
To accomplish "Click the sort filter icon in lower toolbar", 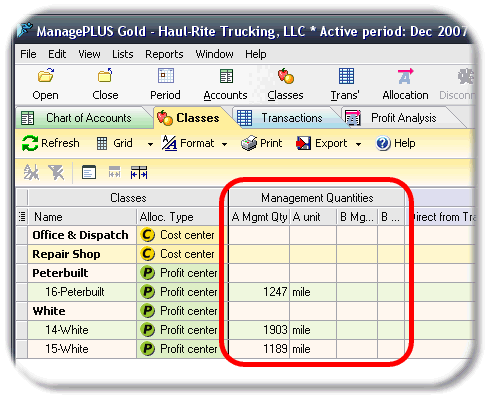I will click(31, 172).
